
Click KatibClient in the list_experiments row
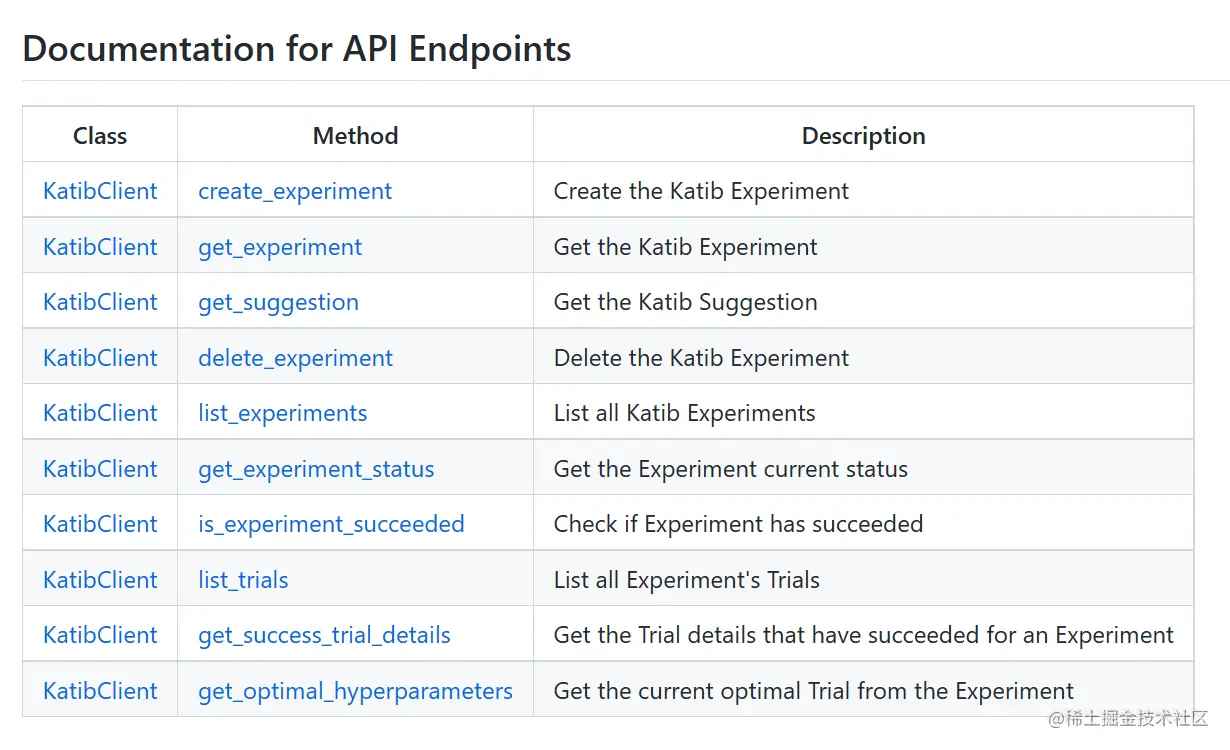[100, 413]
